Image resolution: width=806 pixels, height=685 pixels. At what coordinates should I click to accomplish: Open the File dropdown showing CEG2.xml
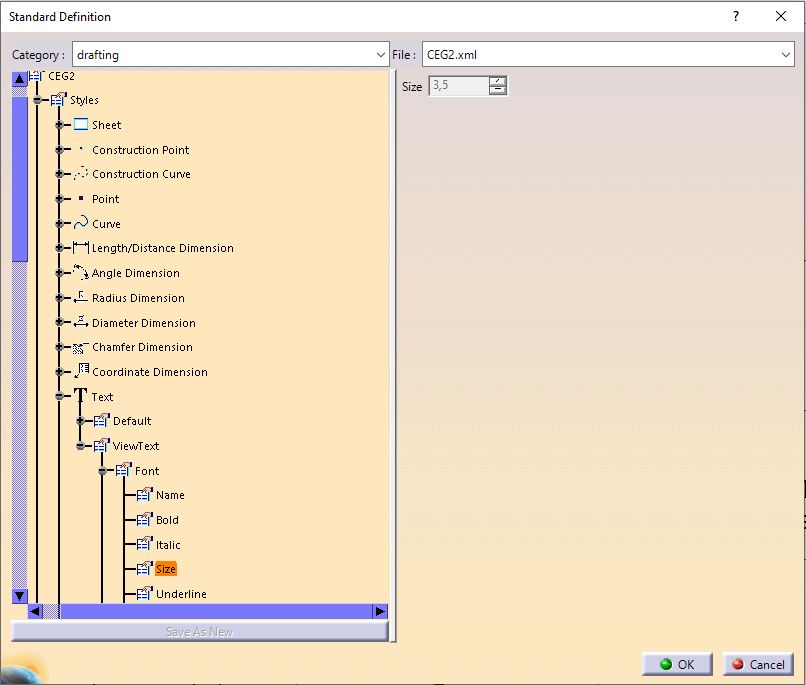click(785, 55)
